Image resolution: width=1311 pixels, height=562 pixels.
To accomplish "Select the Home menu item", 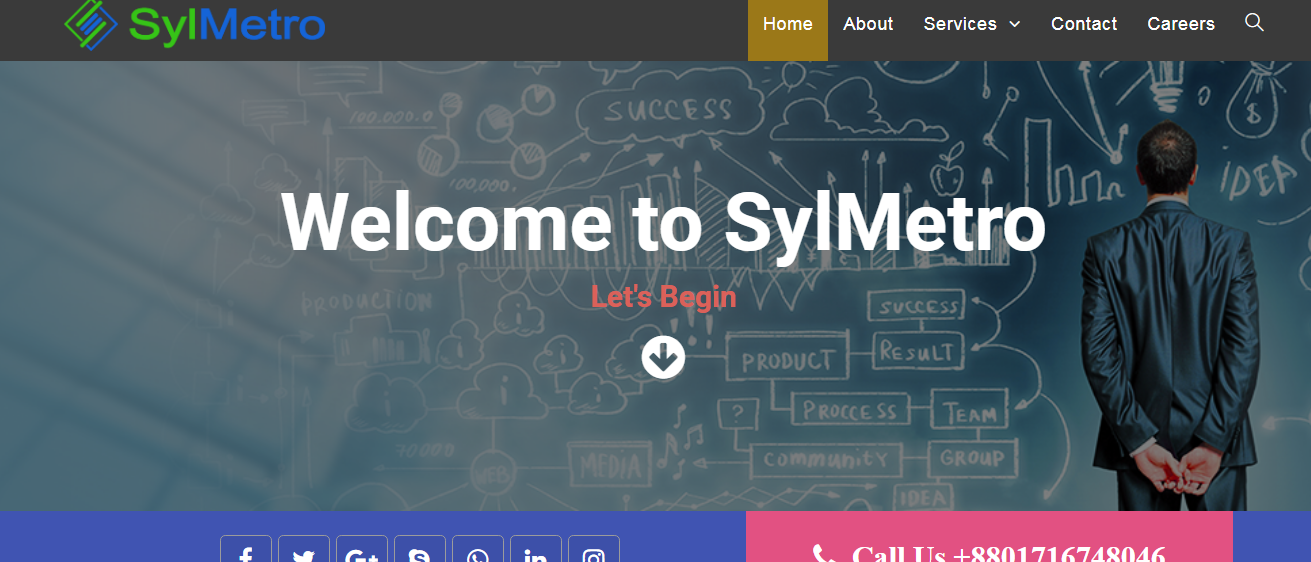I will (x=787, y=24).
